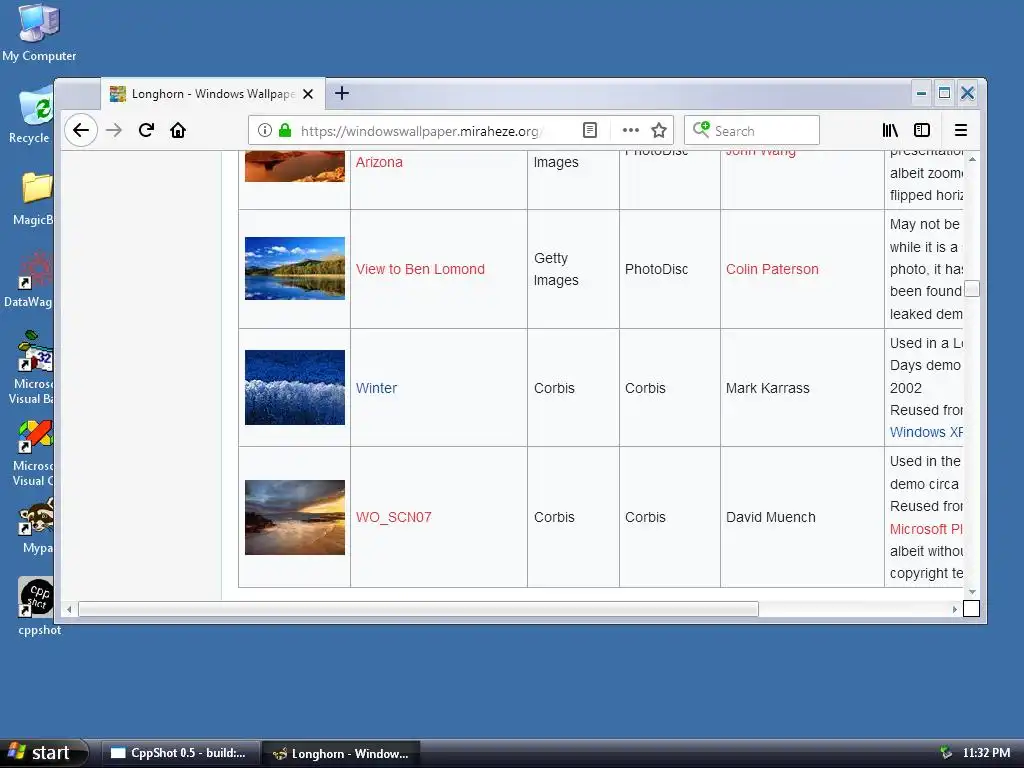Click the Winter wallpaper thumbnail
This screenshot has width=1024, height=768.
click(x=295, y=387)
